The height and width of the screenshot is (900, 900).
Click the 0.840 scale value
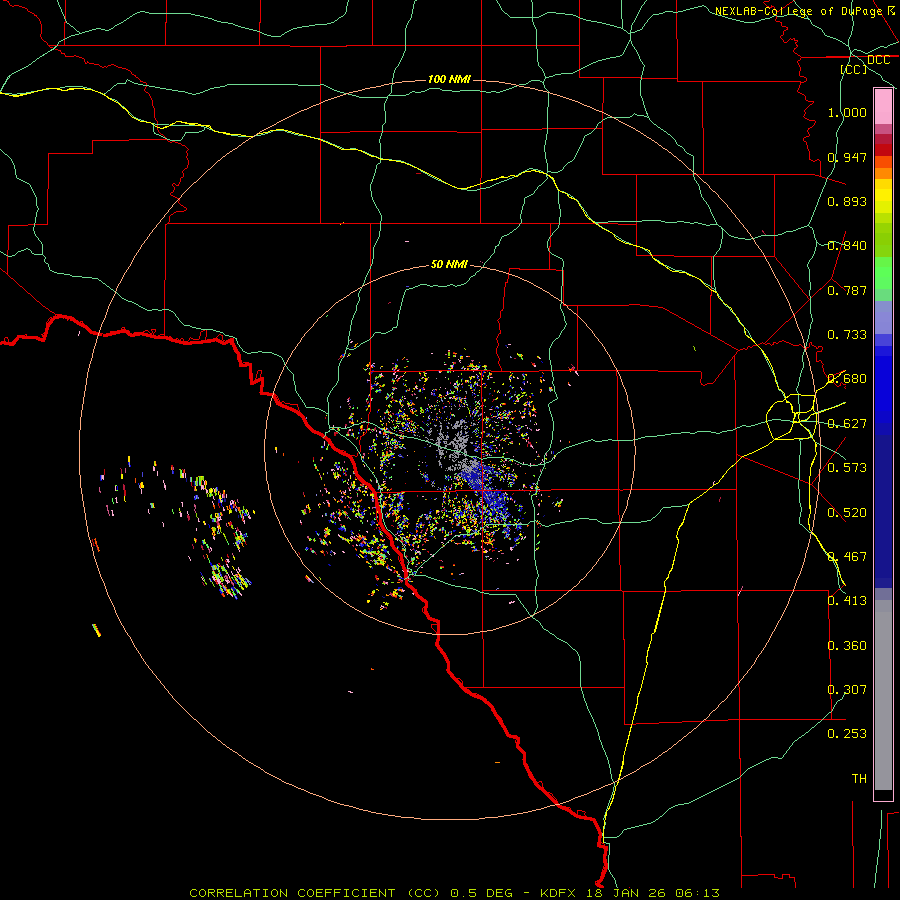tap(847, 246)
